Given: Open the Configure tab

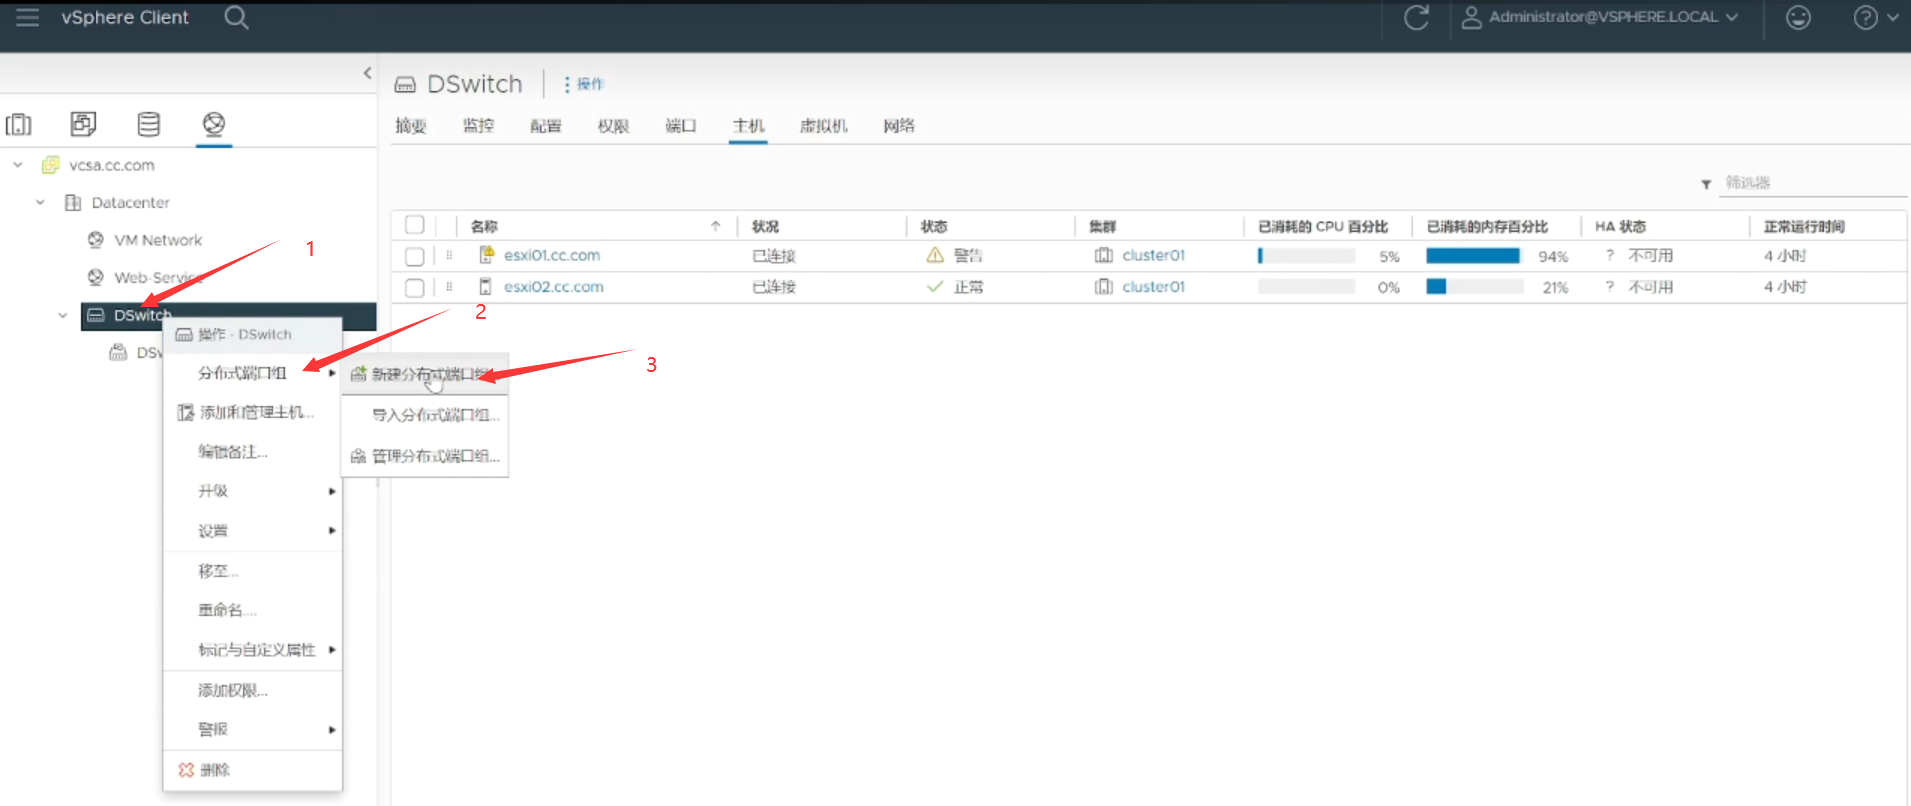Looking at the screenshot, I should point(546,126).
